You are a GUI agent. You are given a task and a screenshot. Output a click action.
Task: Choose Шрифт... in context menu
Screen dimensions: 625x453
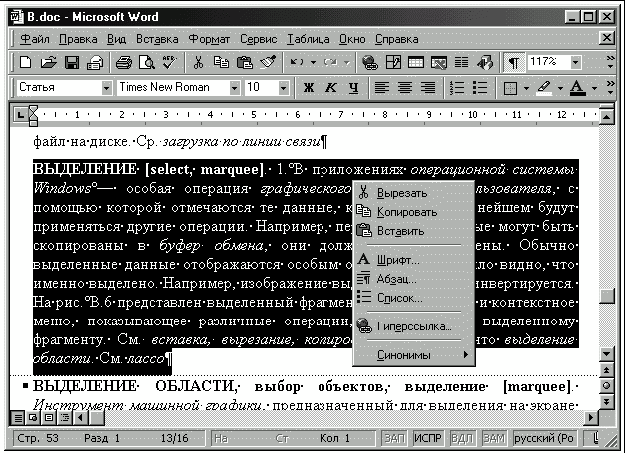(x=413, y=260)
